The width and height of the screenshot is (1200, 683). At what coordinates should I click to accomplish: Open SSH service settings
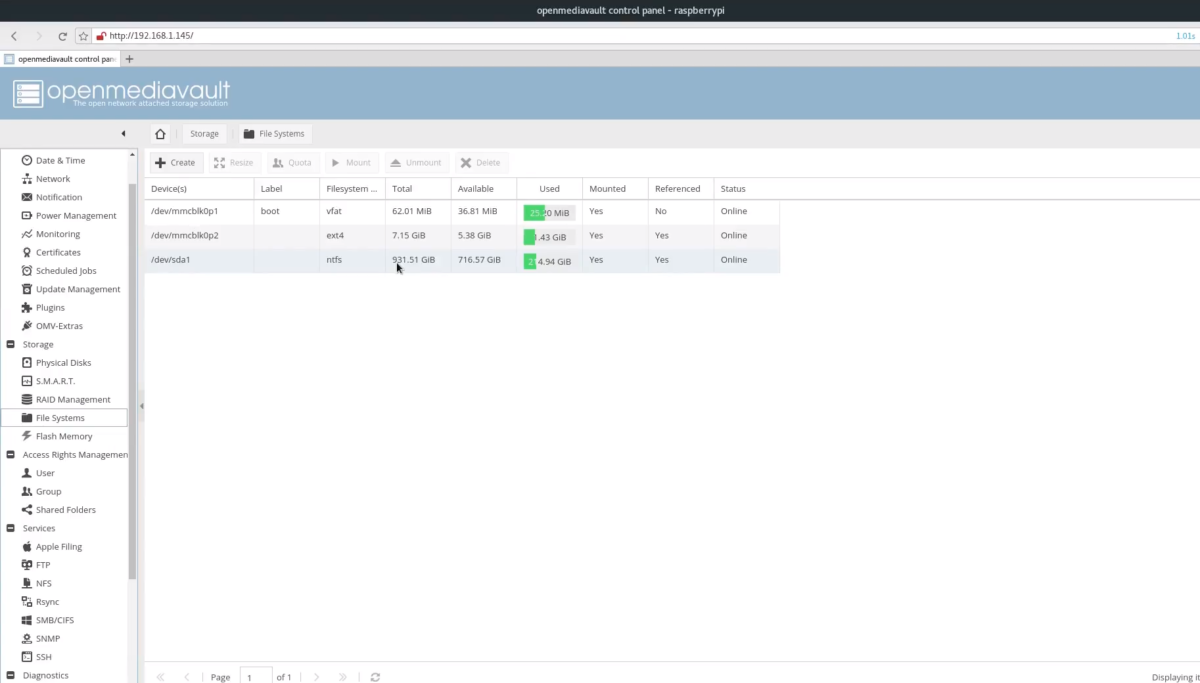(x=43, y=657)
